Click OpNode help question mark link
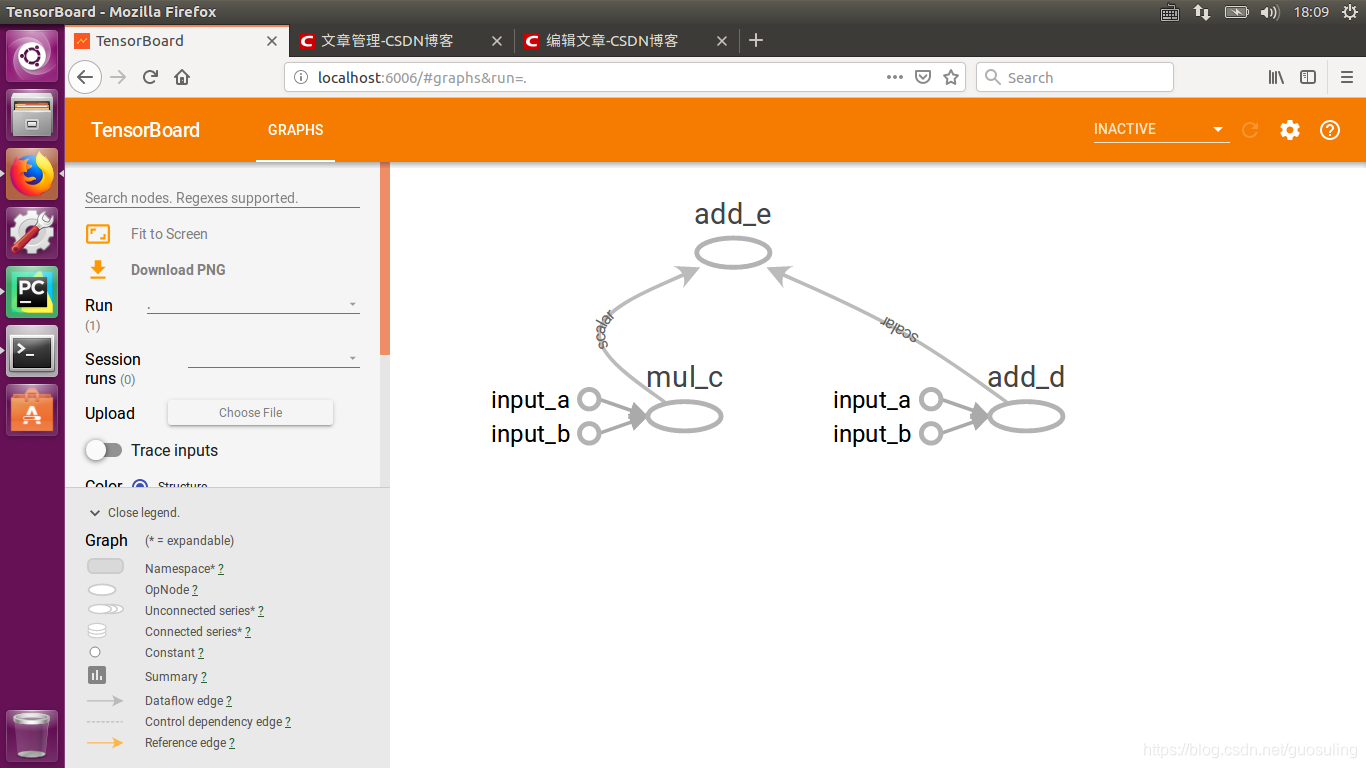This screenshot has height=768, width=1366. pyautogui.click(x=195, y=590)
